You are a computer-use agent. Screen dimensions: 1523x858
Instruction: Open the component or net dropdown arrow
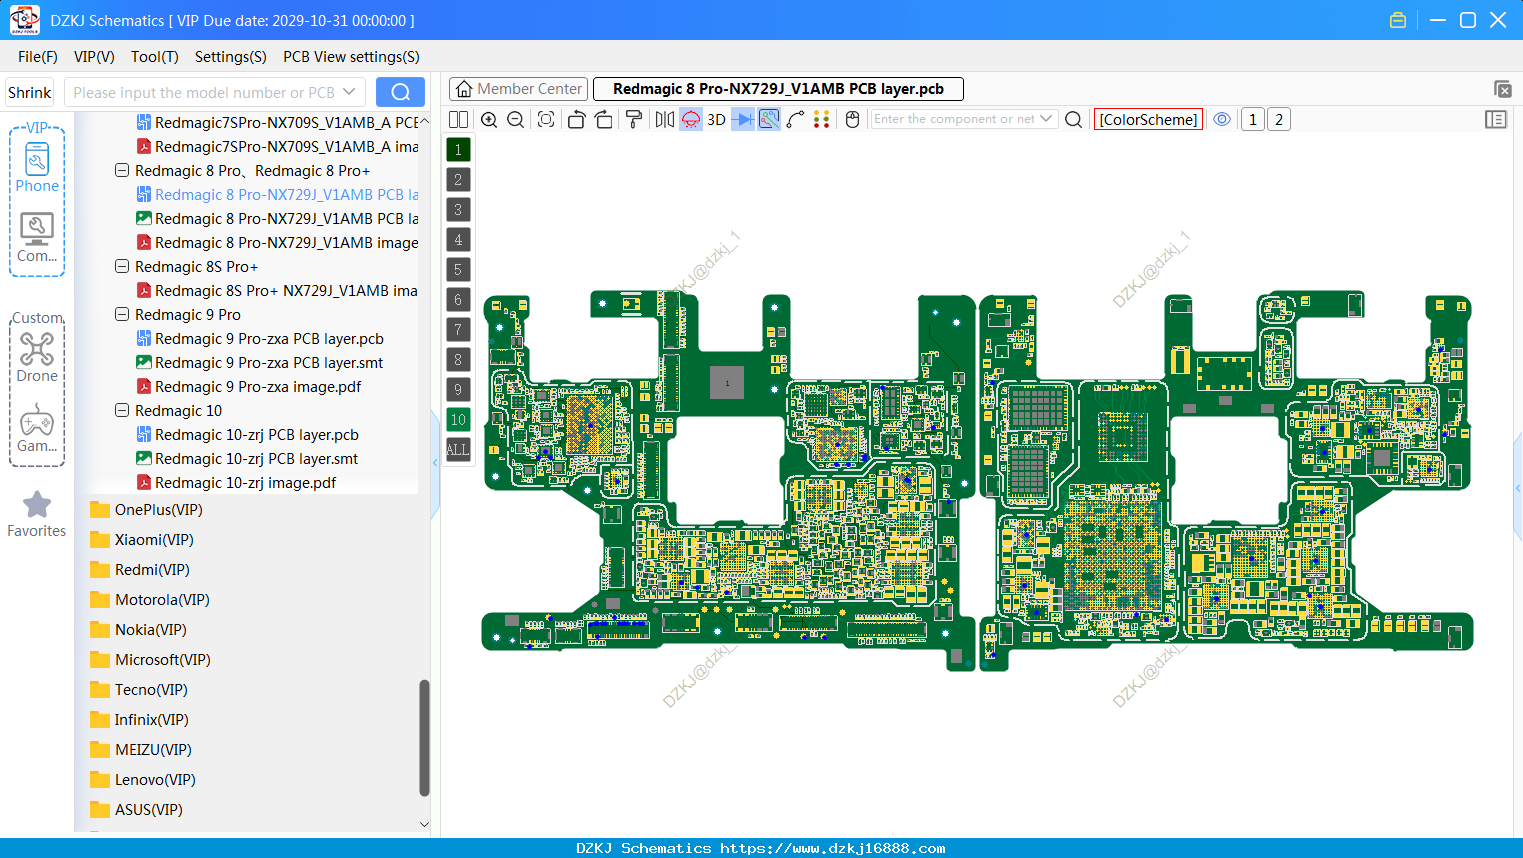tap(1047, 119)
